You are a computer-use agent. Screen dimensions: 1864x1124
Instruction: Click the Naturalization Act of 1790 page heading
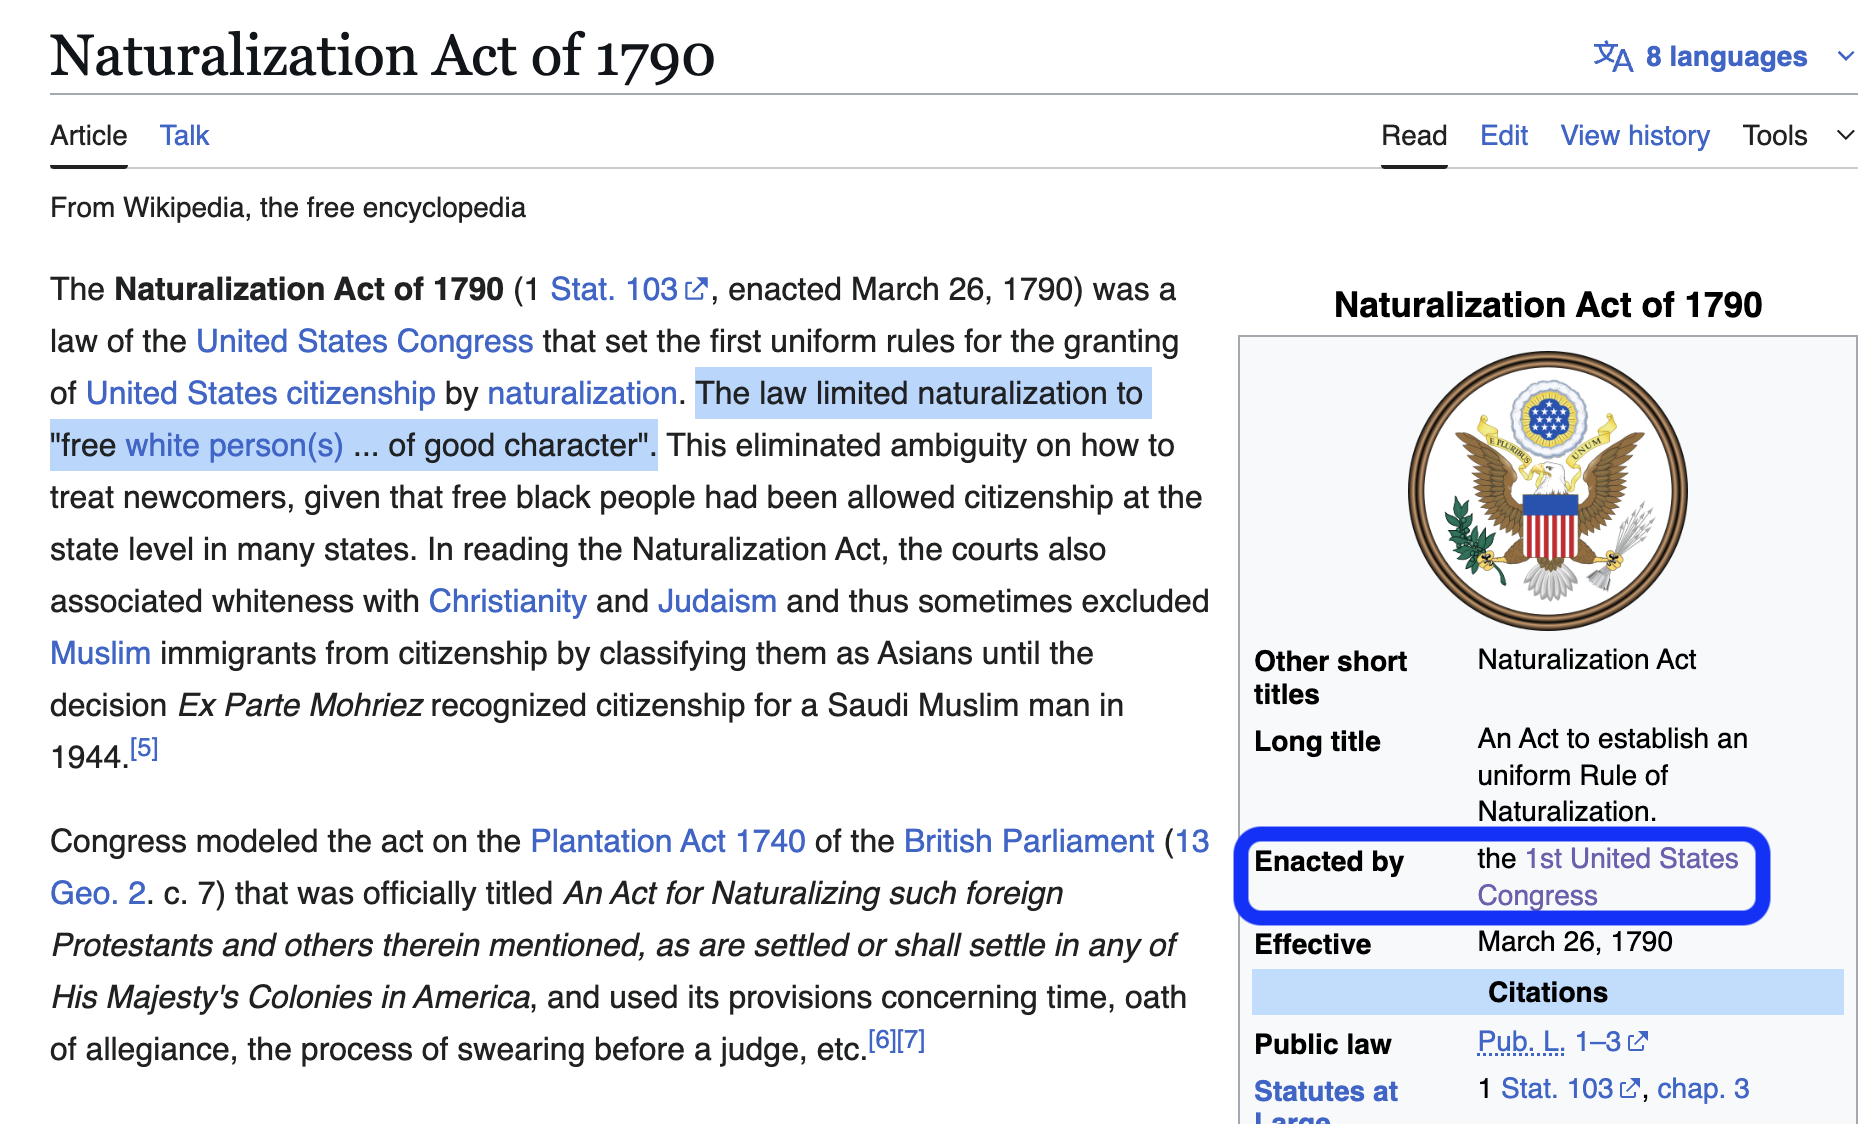(x=383, y=55)
